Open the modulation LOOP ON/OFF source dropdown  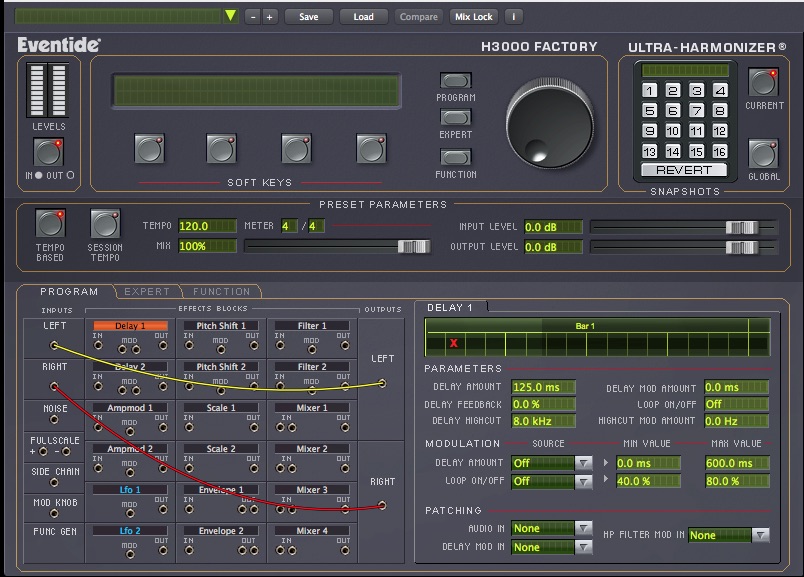[582, 482]
